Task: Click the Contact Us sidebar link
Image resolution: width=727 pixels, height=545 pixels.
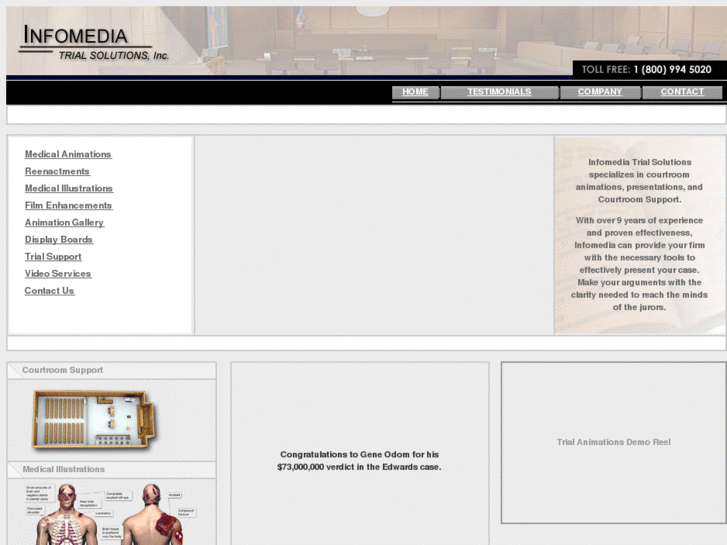Action: click(50, 291)
